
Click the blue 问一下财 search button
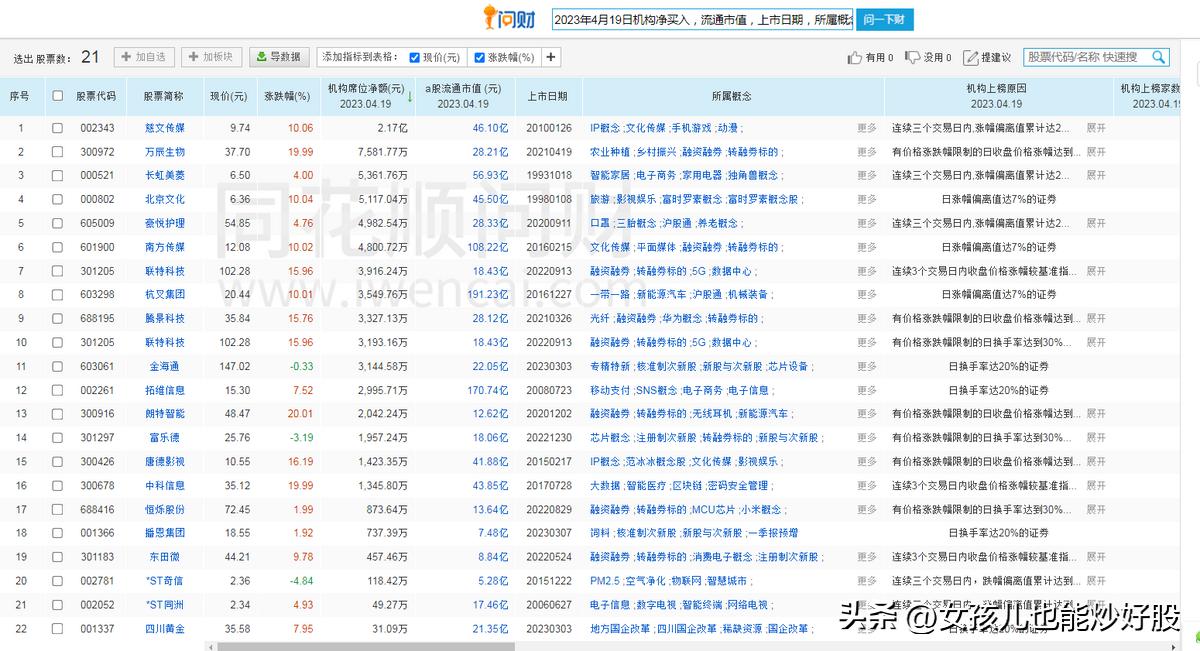click(x=883, y=19)
